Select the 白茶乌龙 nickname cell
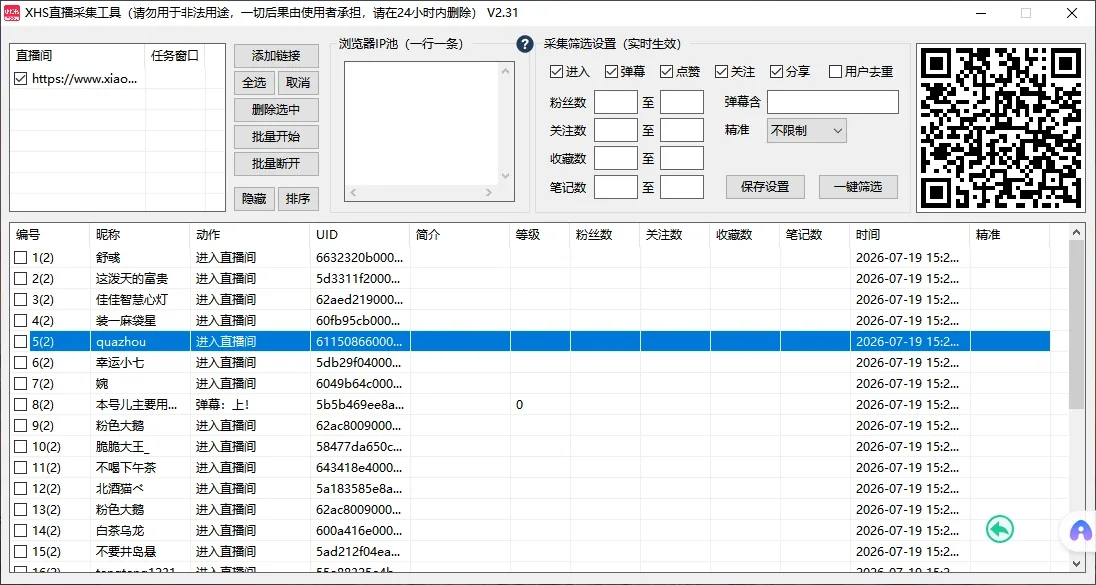The width and height of the screenshot is (1096, 585). point(140,530)
